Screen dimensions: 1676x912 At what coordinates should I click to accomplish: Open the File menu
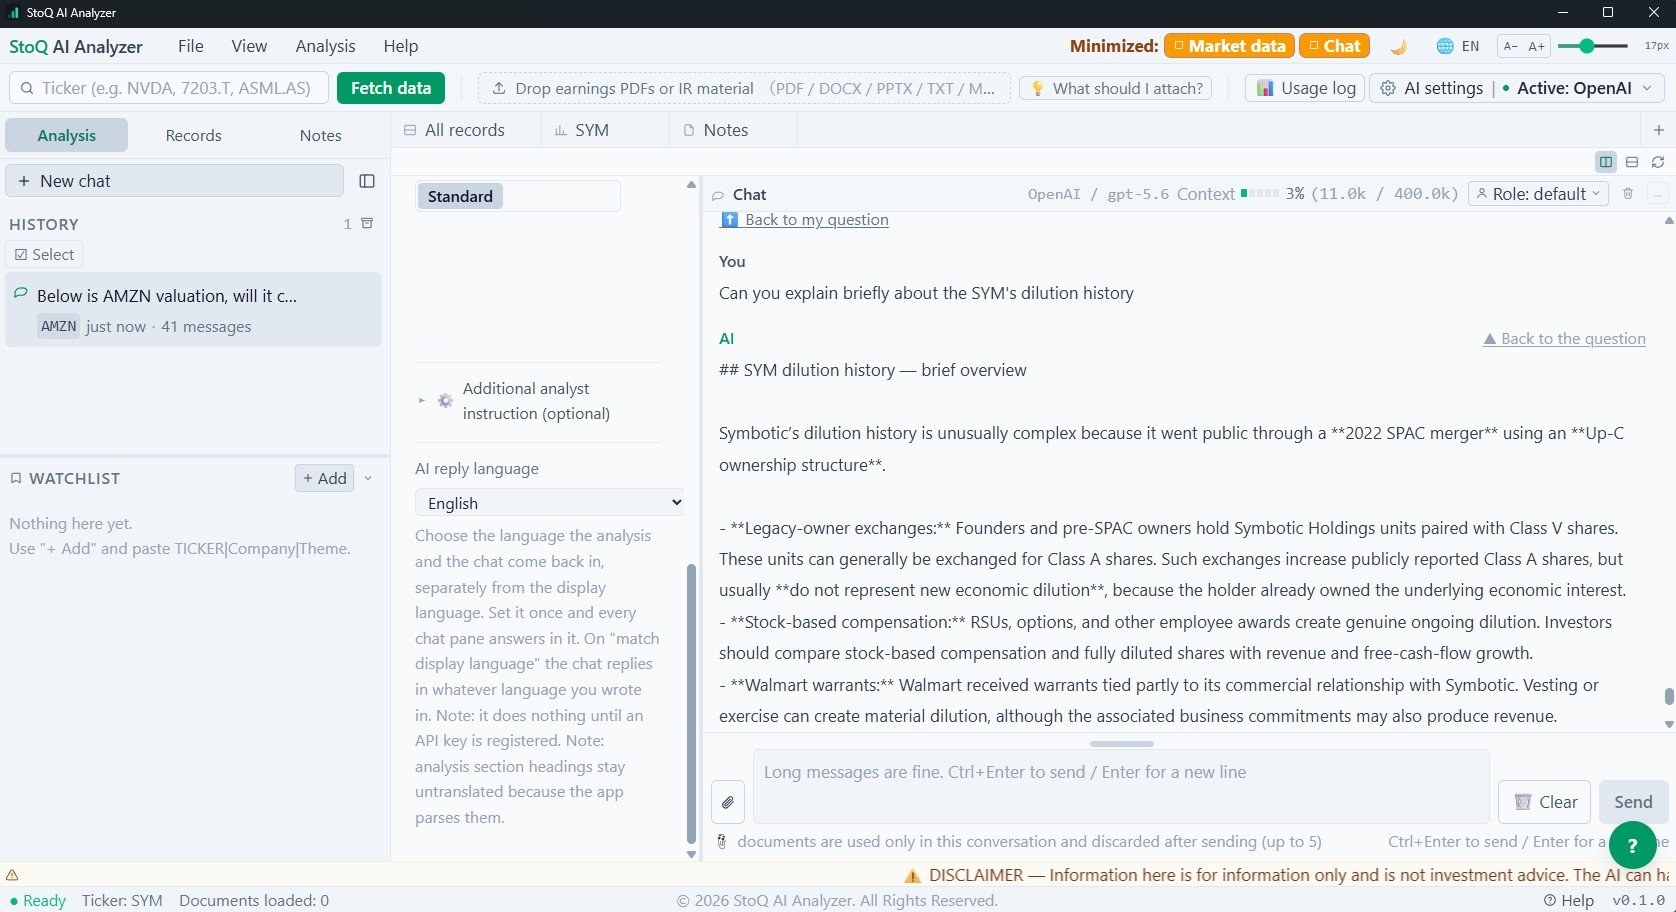point(191,46)
